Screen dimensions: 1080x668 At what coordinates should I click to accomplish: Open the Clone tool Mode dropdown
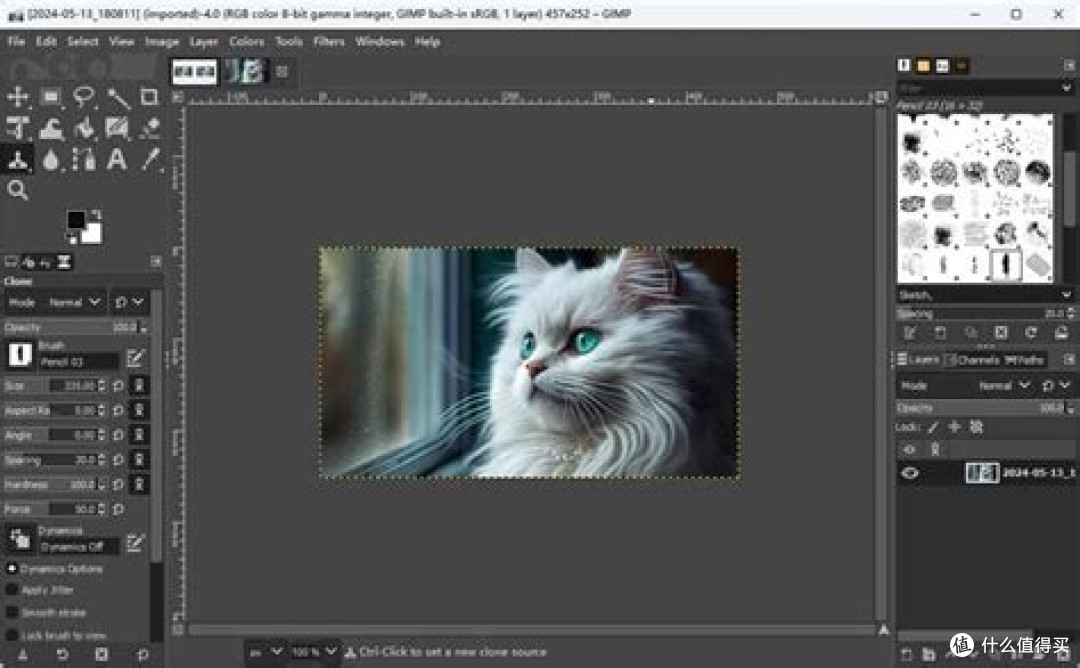coord(74,302)
